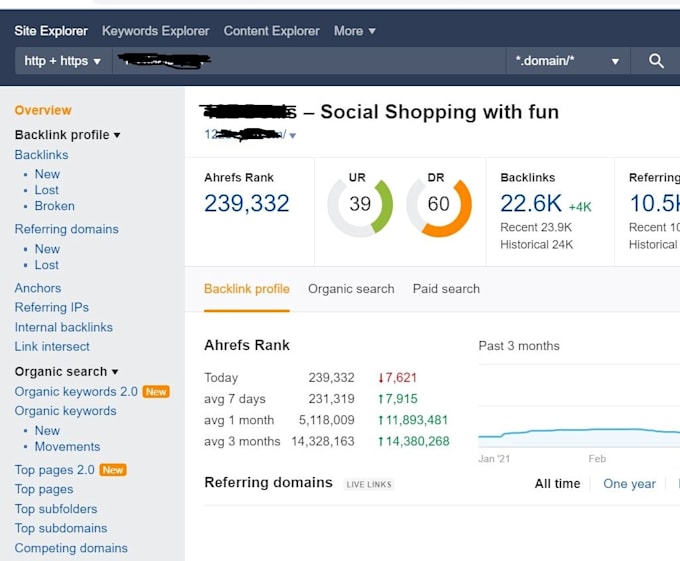This screenshot has height=561, width=680.
Task: Click the Backlinks count 22.6K
Action: click(x=531, y=203)
